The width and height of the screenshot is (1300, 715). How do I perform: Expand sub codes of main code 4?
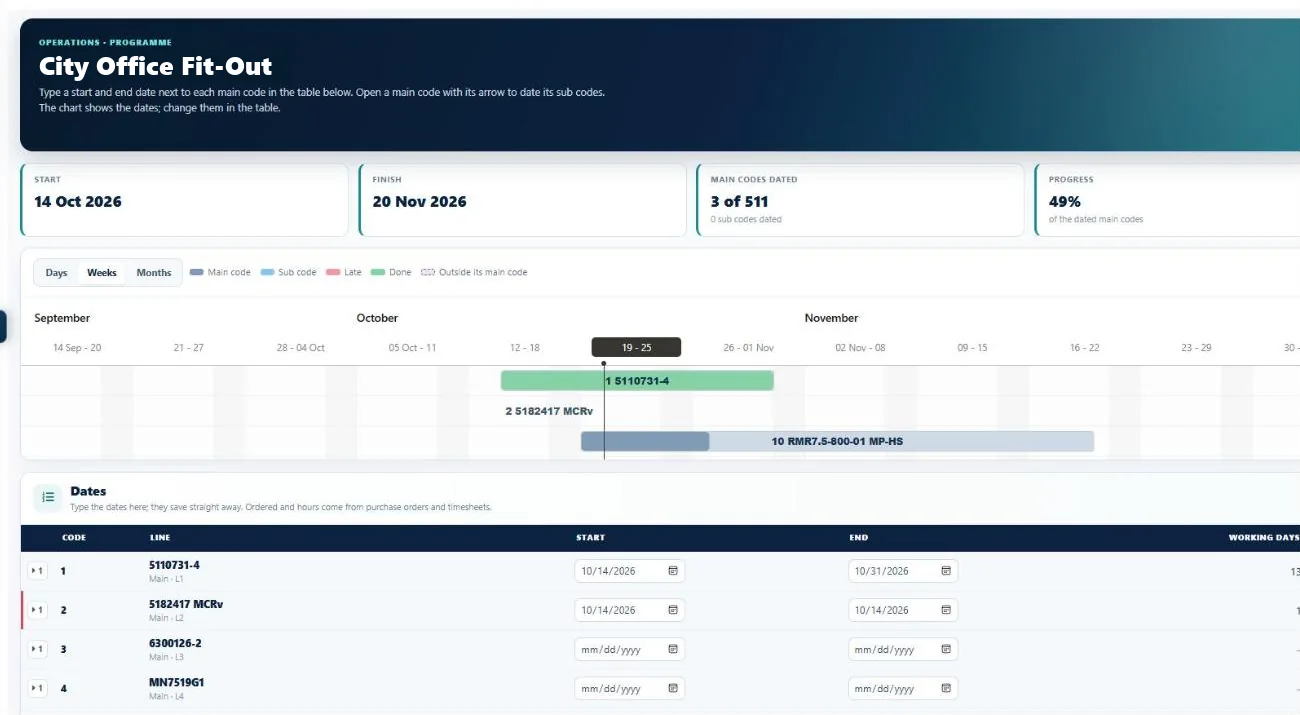pos(37,688)
